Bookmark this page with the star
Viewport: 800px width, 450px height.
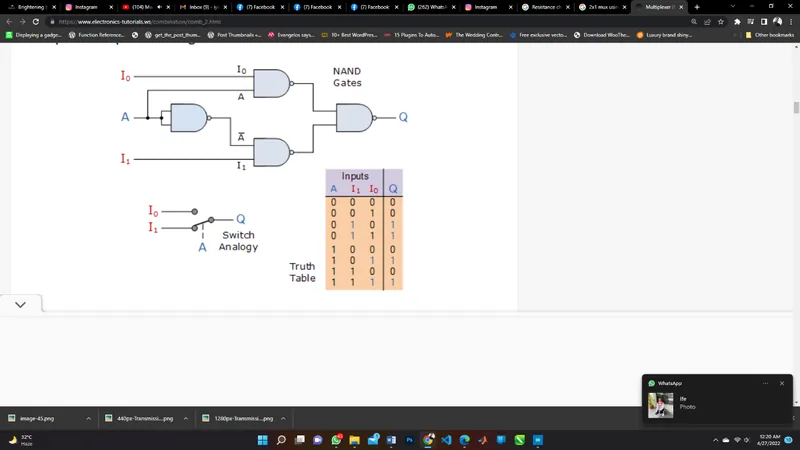[721, 22]
